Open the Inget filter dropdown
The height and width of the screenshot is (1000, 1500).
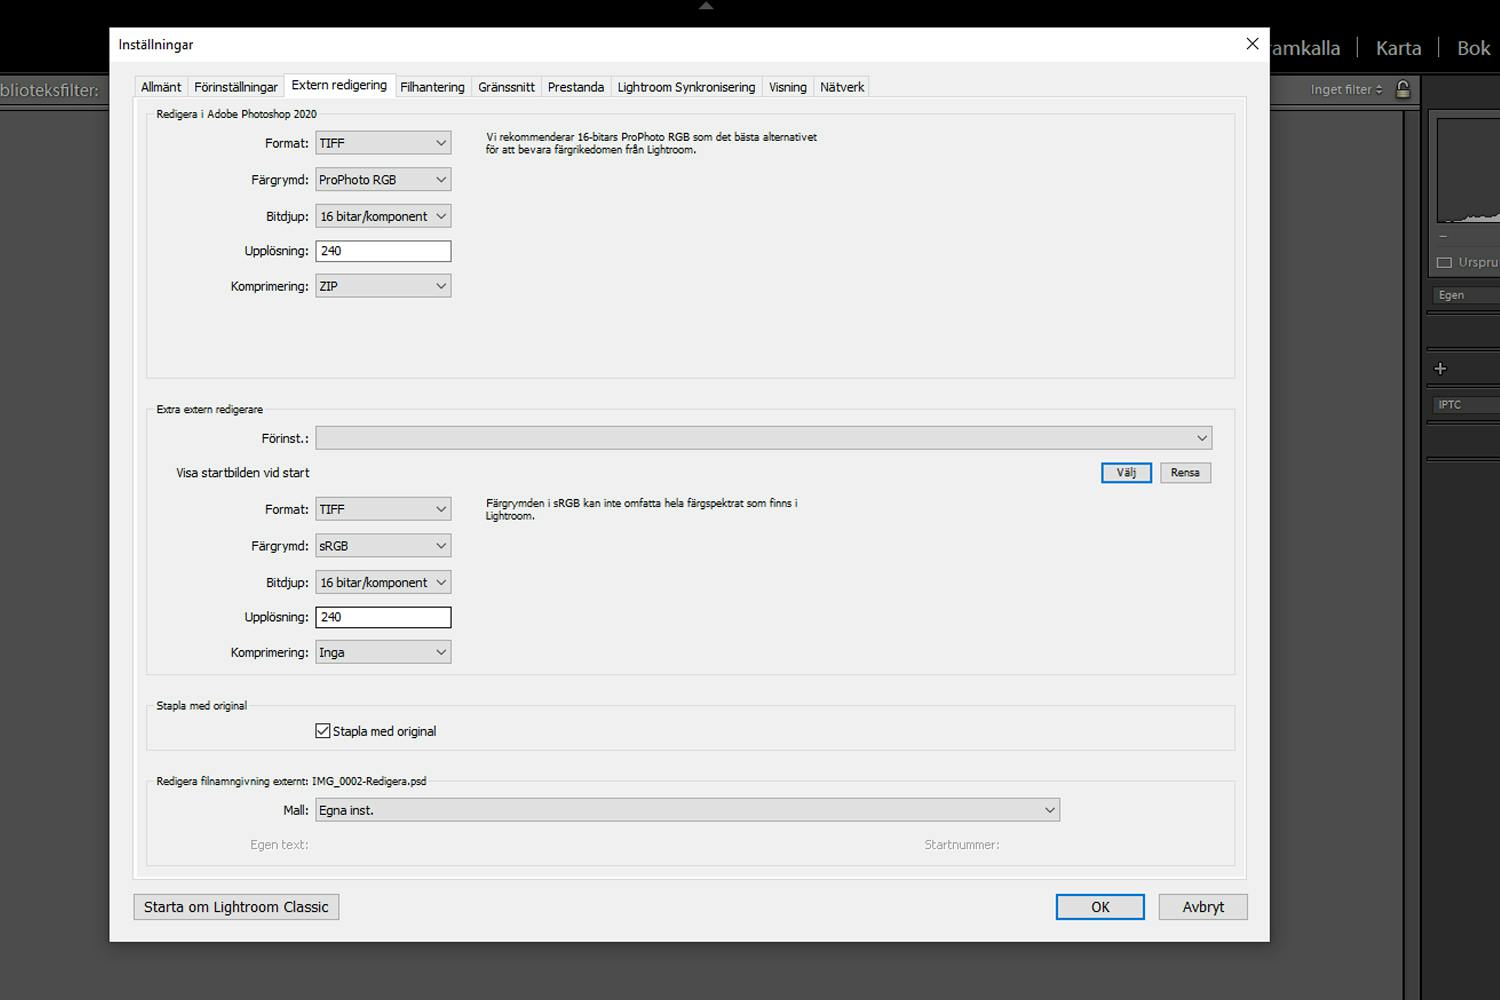pyautogui.click(x=1346, y=89)
